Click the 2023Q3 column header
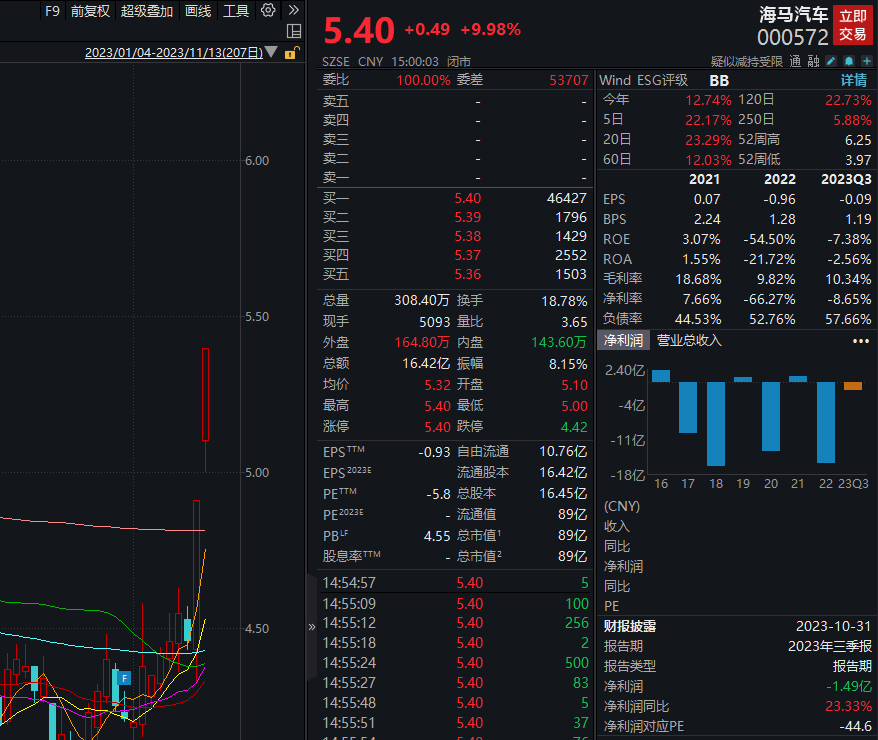The image size is (878, 740). pyautogui.click(x=846, y=179)
